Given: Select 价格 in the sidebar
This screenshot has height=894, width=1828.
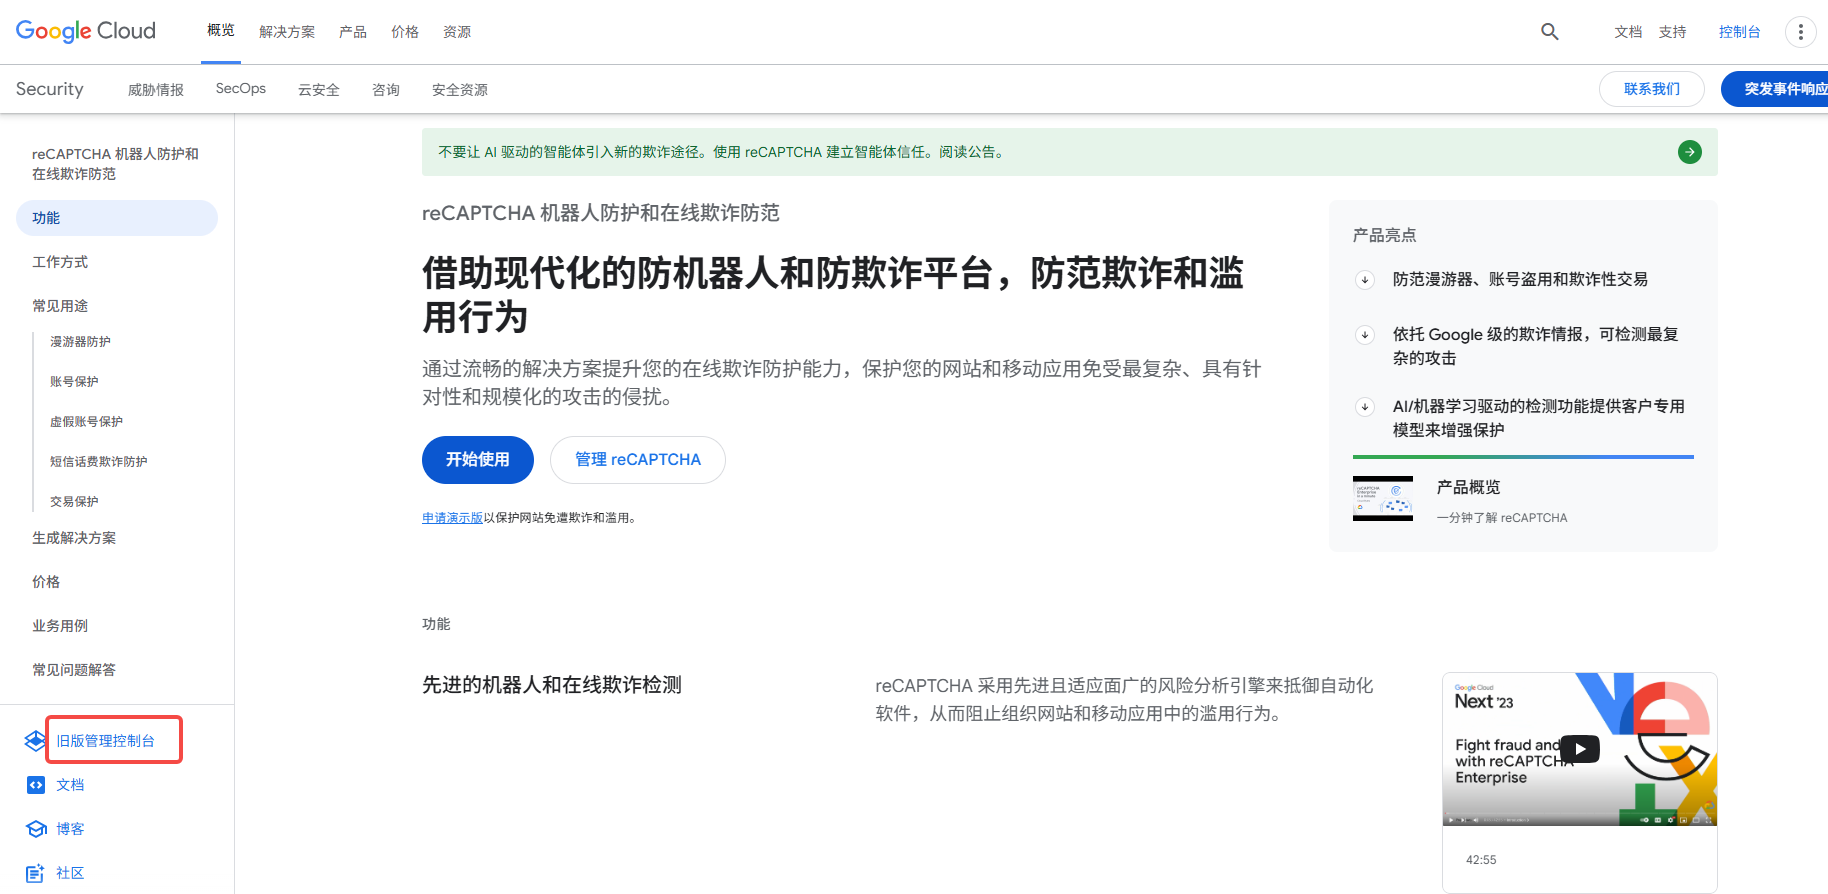Looking at the screenshot, I should click(46, 582).
